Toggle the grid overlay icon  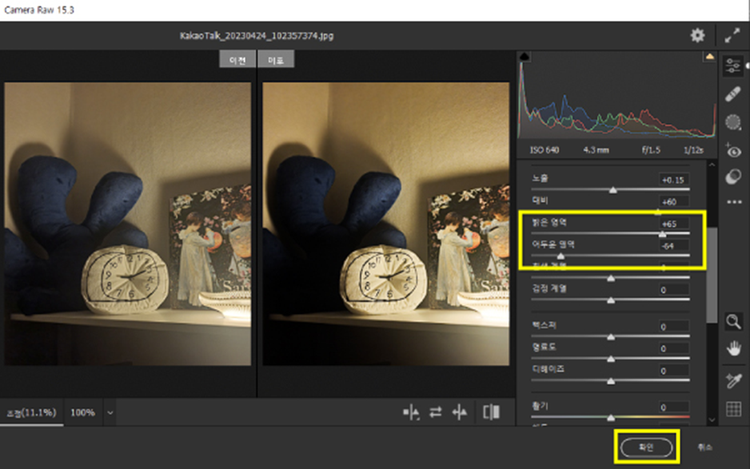point(734,409)
